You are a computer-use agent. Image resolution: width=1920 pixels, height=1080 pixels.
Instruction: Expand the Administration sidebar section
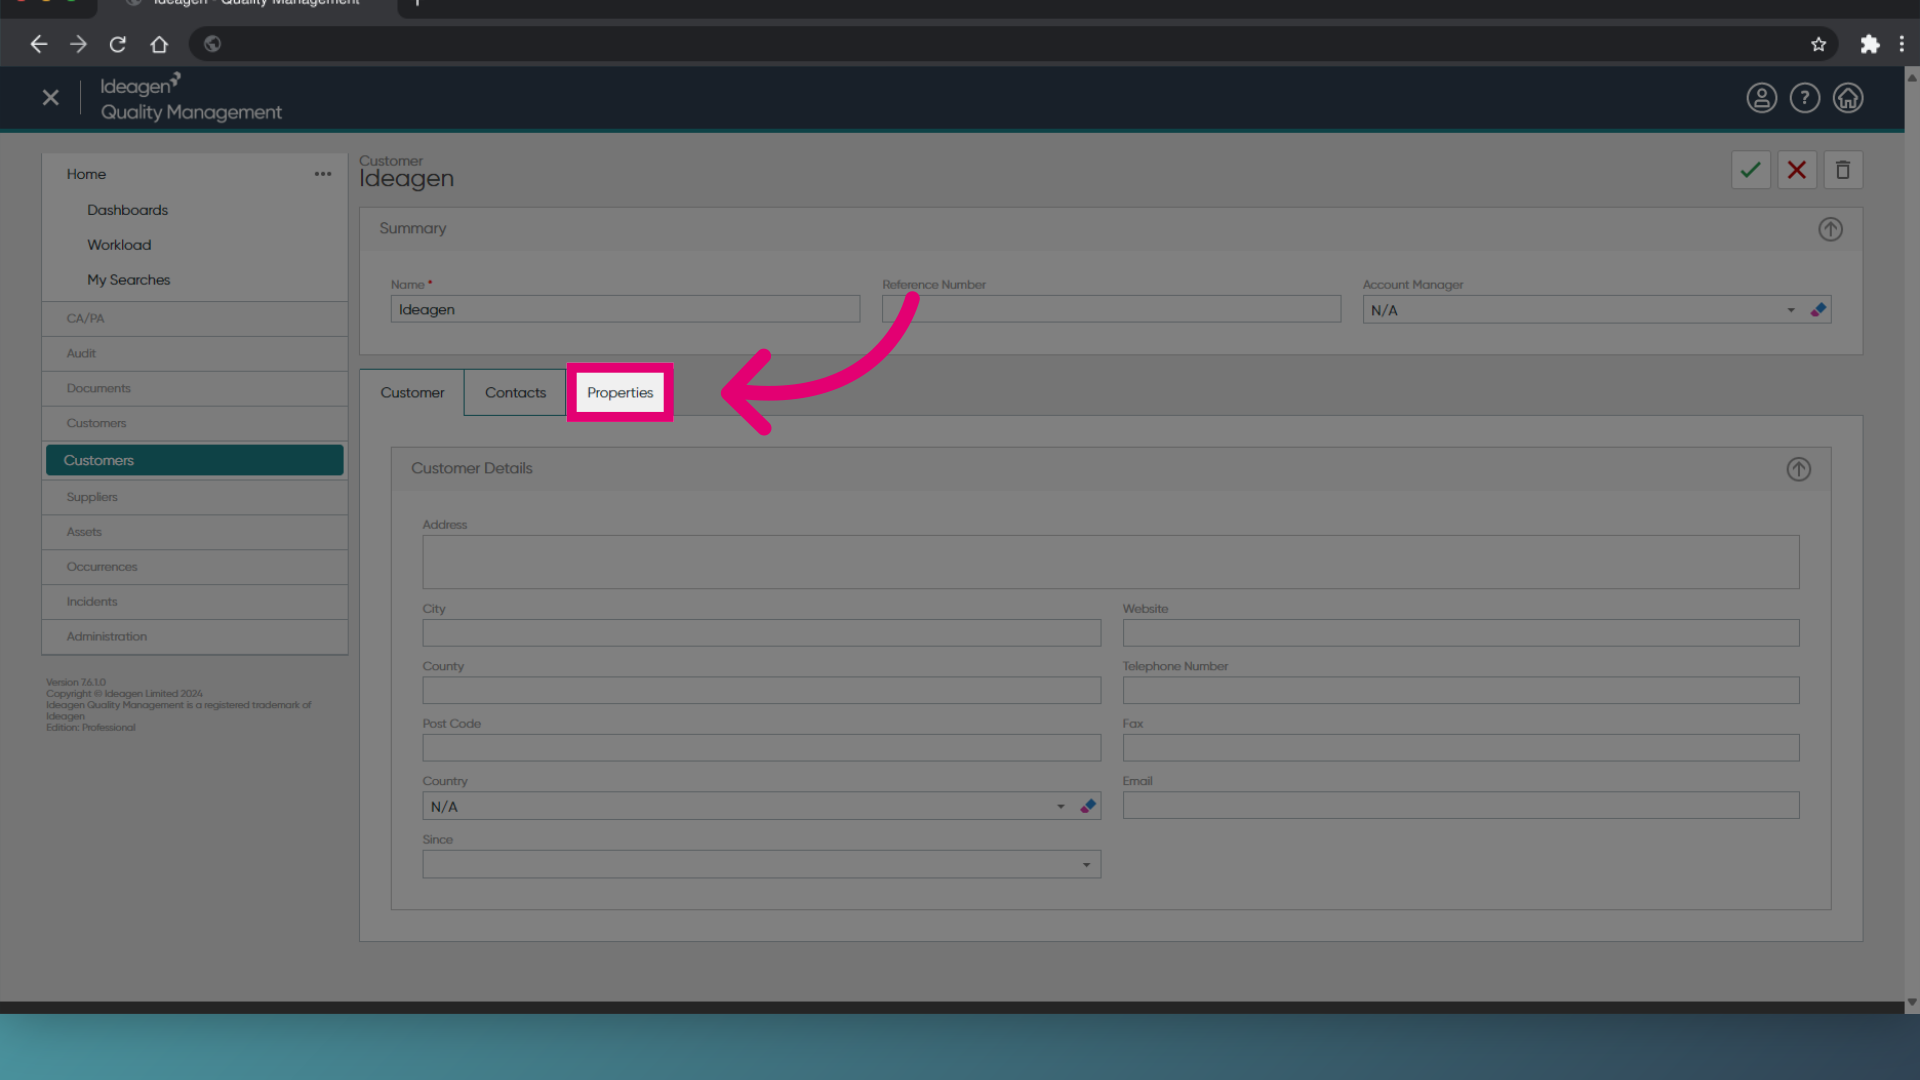195,637
